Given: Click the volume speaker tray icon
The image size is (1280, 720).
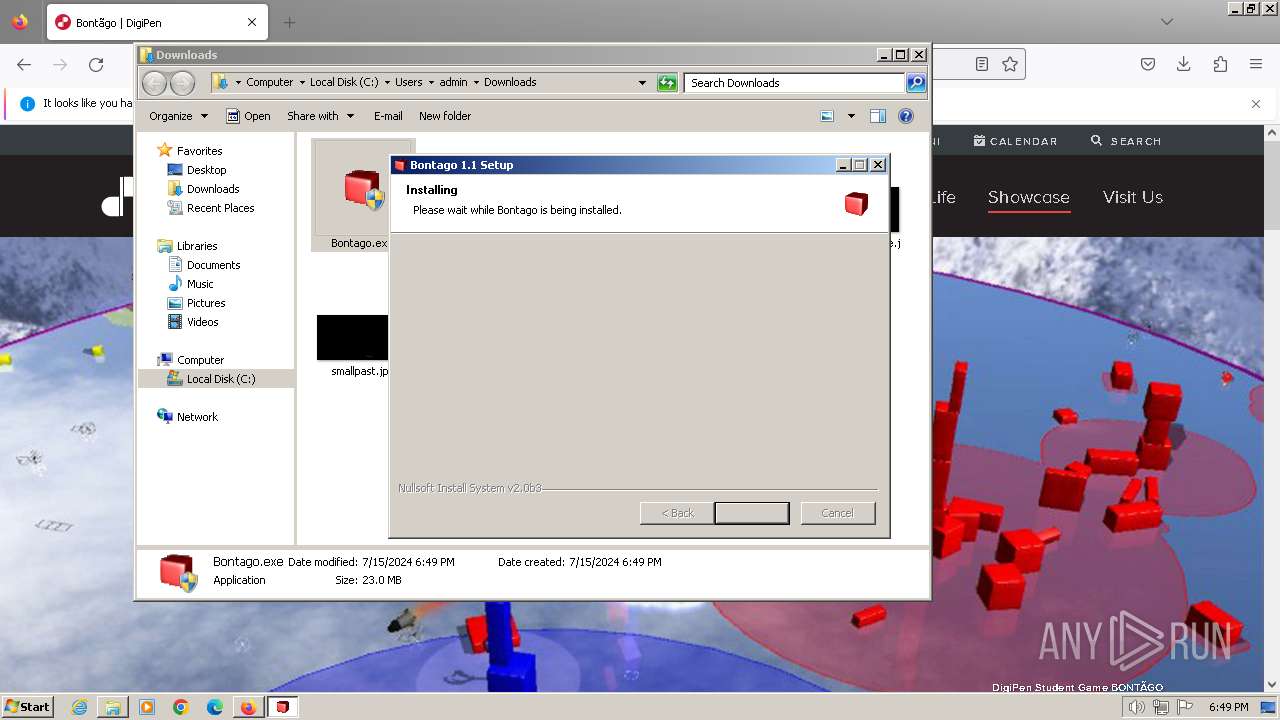Looking at the screenshot, I should pos(1137,707).
